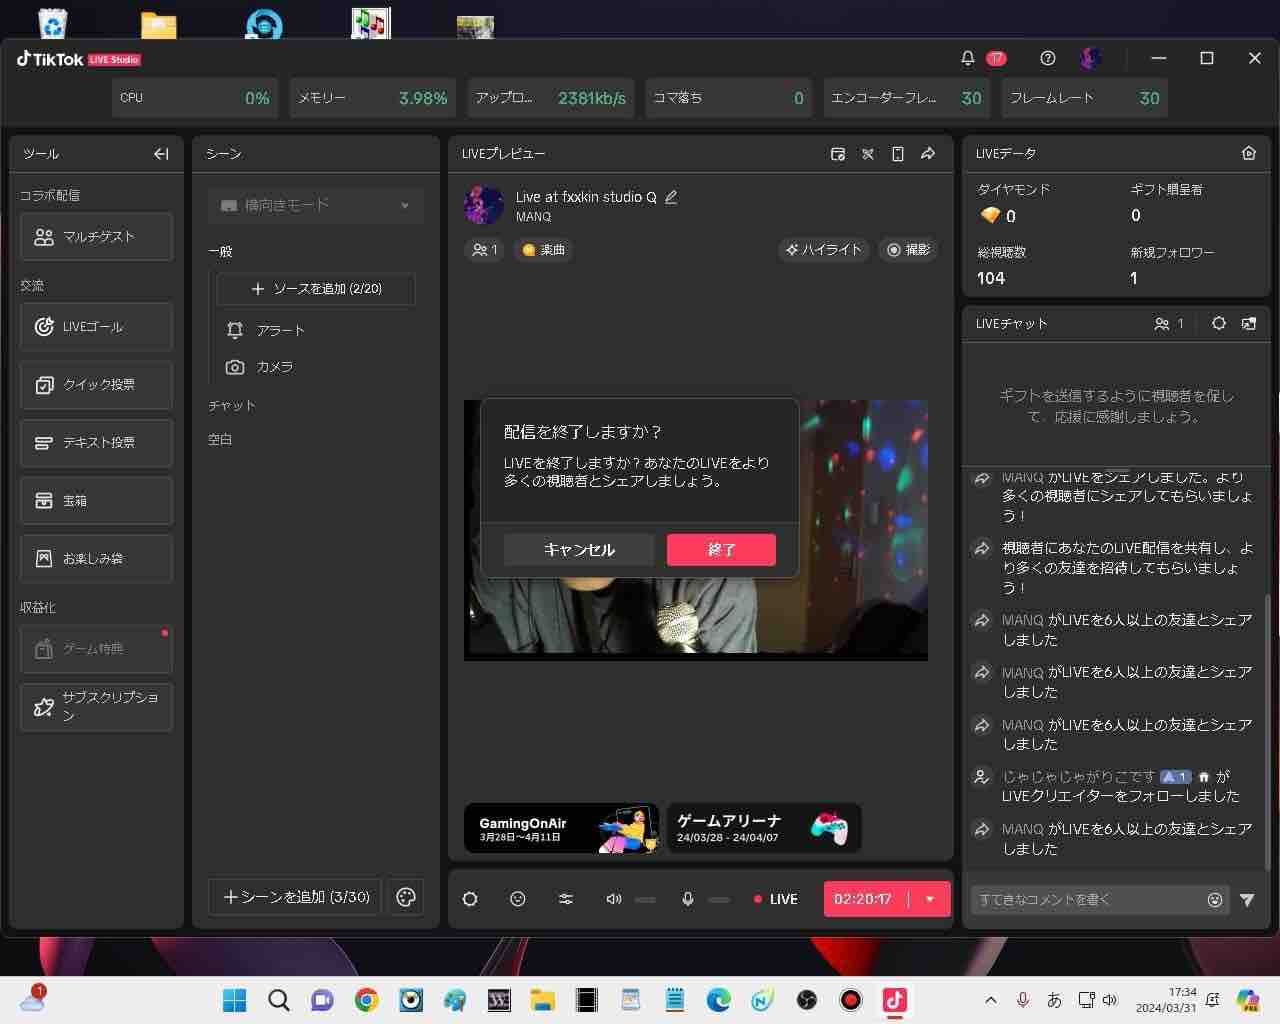1280x1024 pixels.
Task: Open OBS Studio from the taskbar
Action: click(x=807, y=1000)
